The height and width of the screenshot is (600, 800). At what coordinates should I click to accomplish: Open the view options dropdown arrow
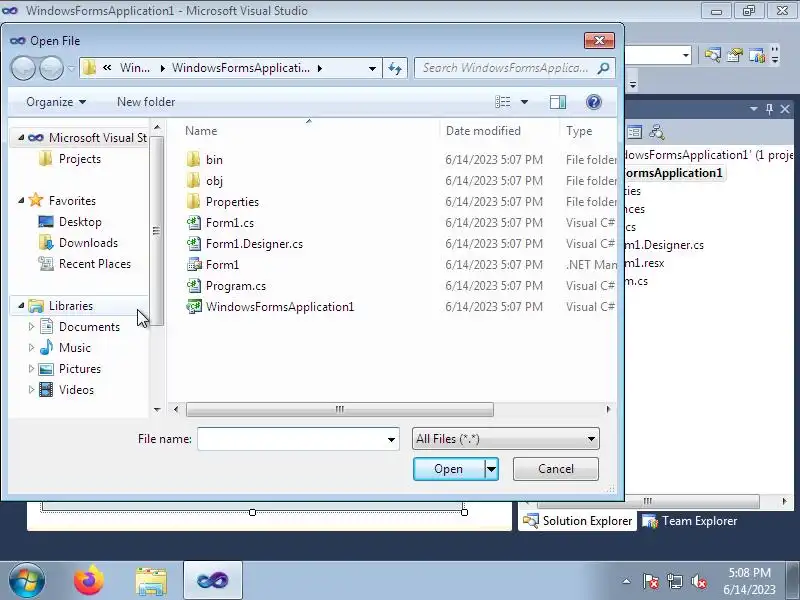click(524, 102)
